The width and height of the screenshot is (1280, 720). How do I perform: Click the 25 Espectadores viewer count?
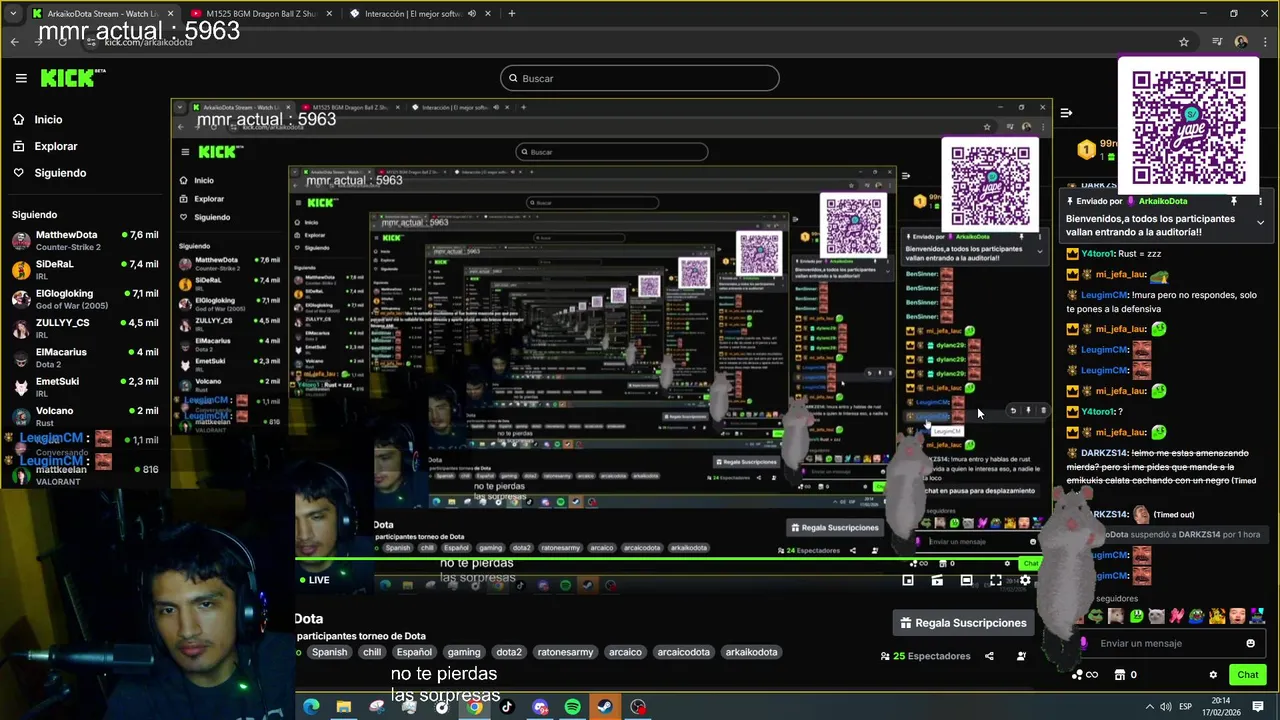coord(925,656)
